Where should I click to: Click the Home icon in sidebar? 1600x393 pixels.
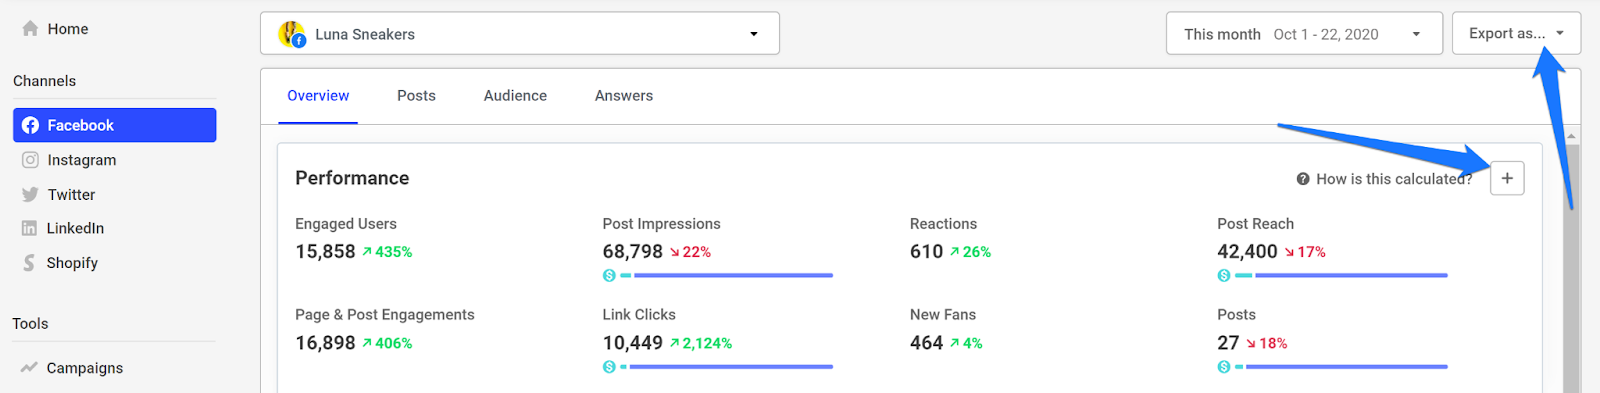30,29
